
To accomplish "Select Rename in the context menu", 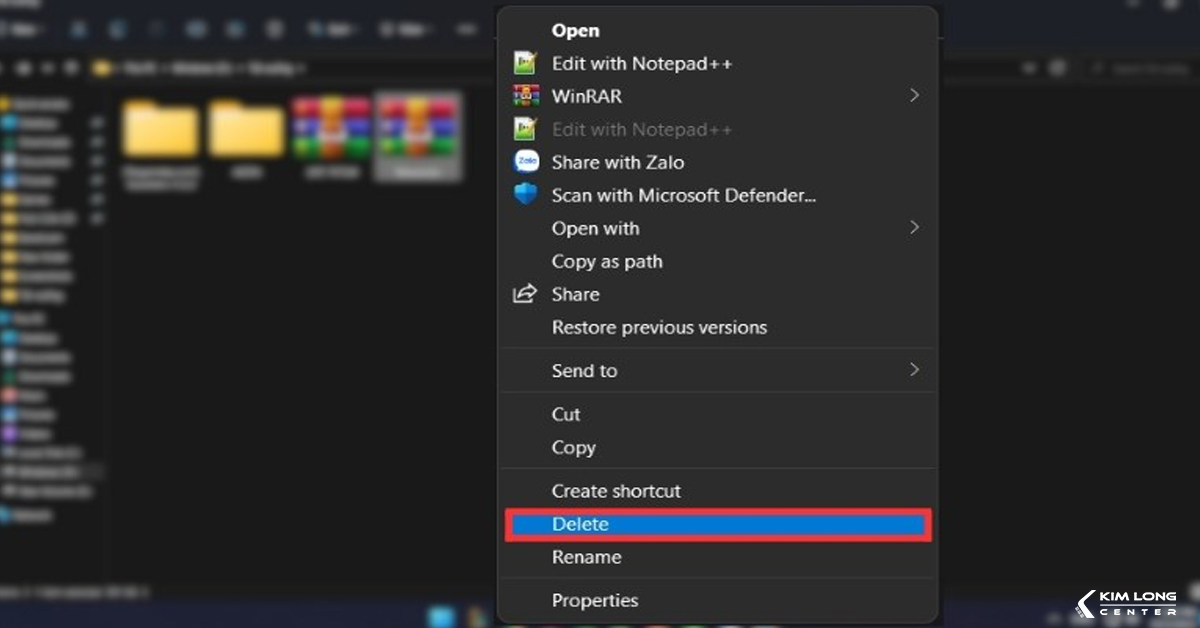I will point(586,557).
